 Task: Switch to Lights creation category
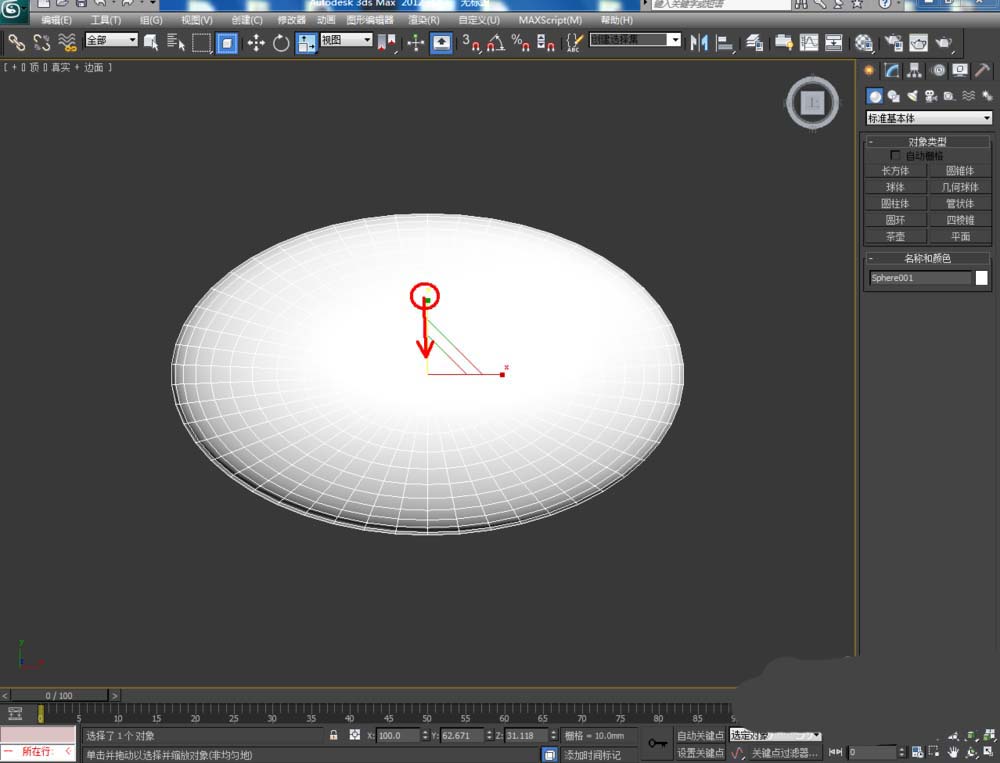point(911,96)
